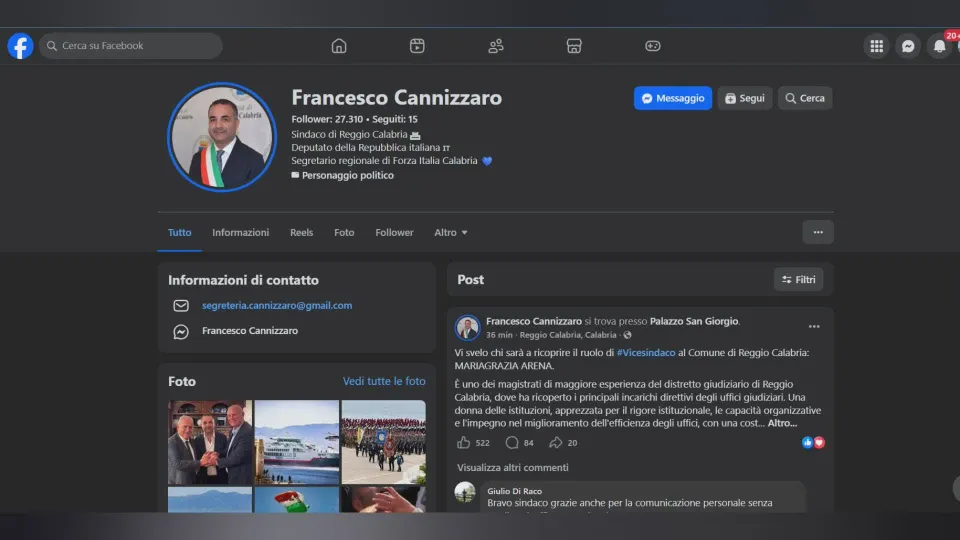This screenshot has height=540, width=960.
Task: Switch to the Informazioni tab
Action: (241, 233)
